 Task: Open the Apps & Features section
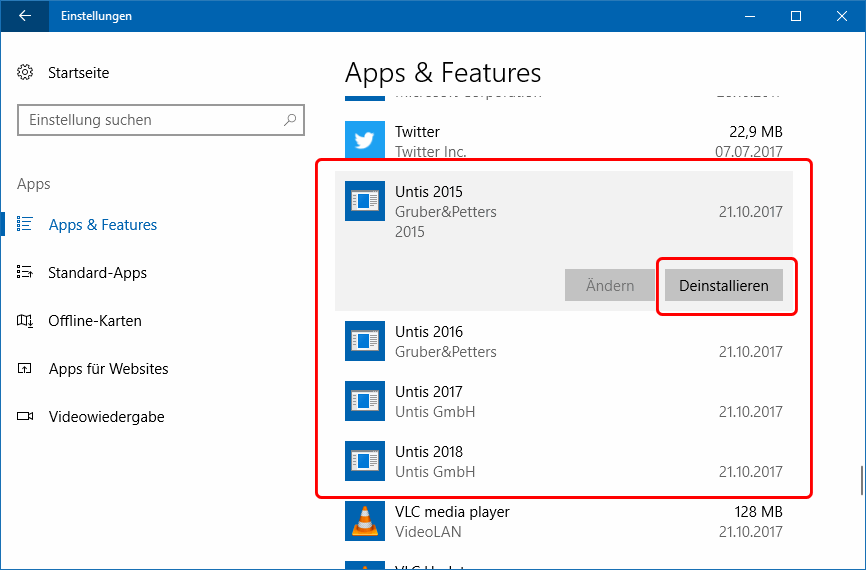click(102, 225)
